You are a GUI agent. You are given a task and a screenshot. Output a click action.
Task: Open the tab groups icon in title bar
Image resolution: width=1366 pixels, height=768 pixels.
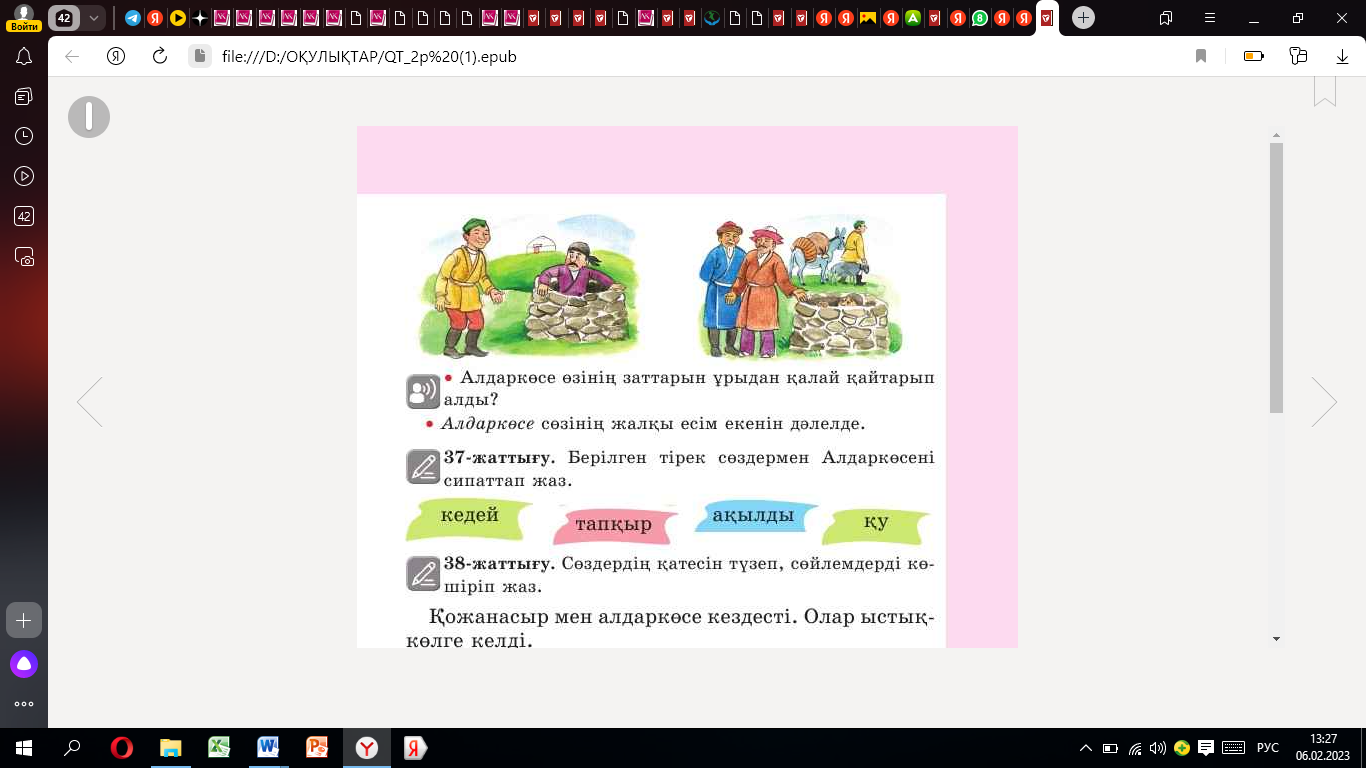pyautogui.click(x=1165, y=18)
